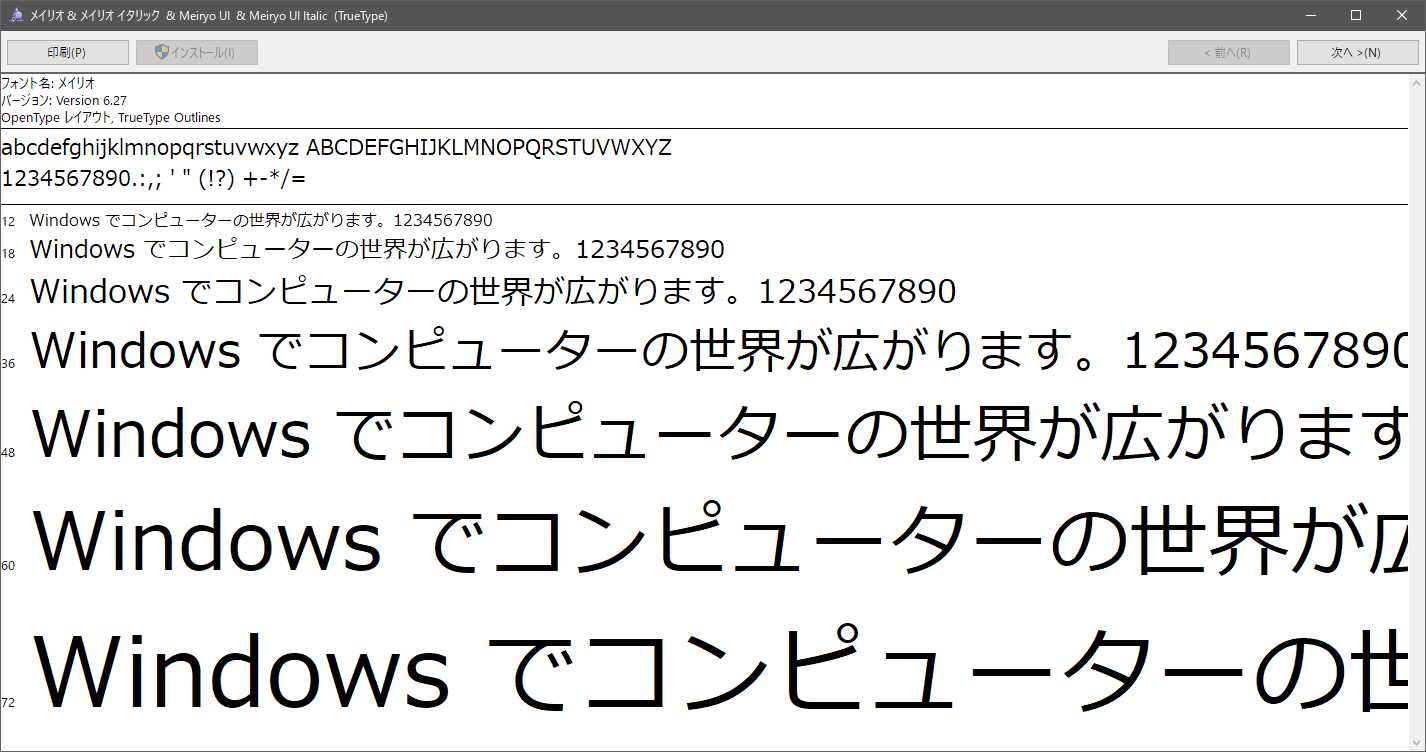Click the インストール(I) install button
The height and width of the screenshot is (752, 1426).
[197, 53]
